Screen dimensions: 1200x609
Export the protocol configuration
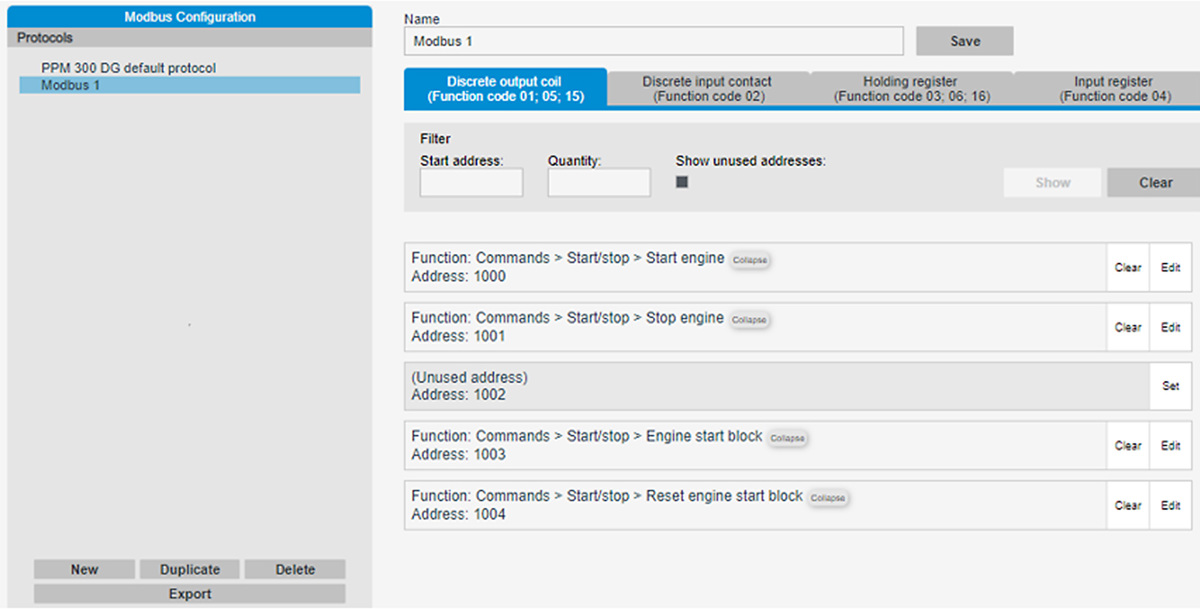pyautogui.click(x=190, y=594)
